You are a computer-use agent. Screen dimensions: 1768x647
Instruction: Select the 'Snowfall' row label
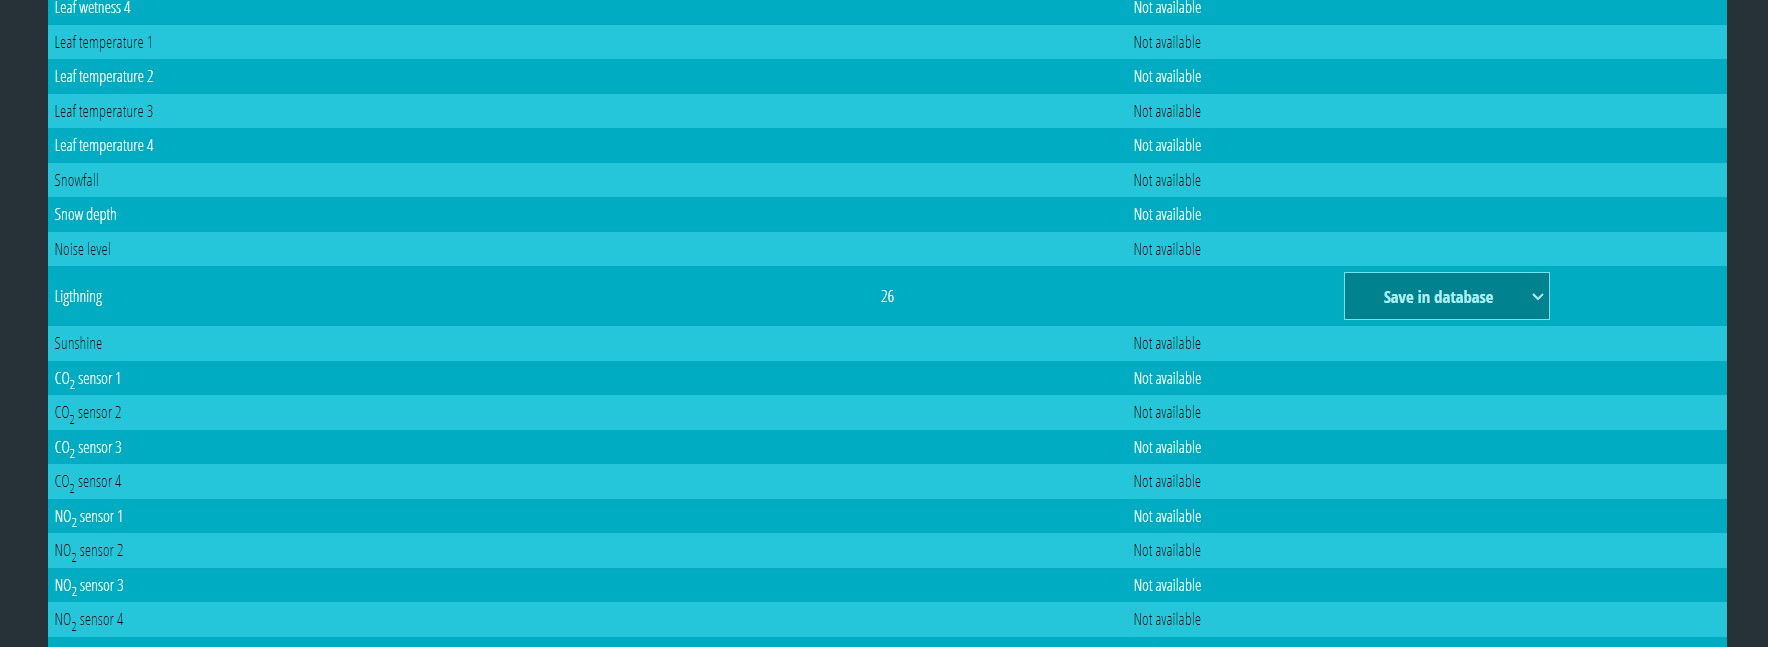[x=76, y=180]
